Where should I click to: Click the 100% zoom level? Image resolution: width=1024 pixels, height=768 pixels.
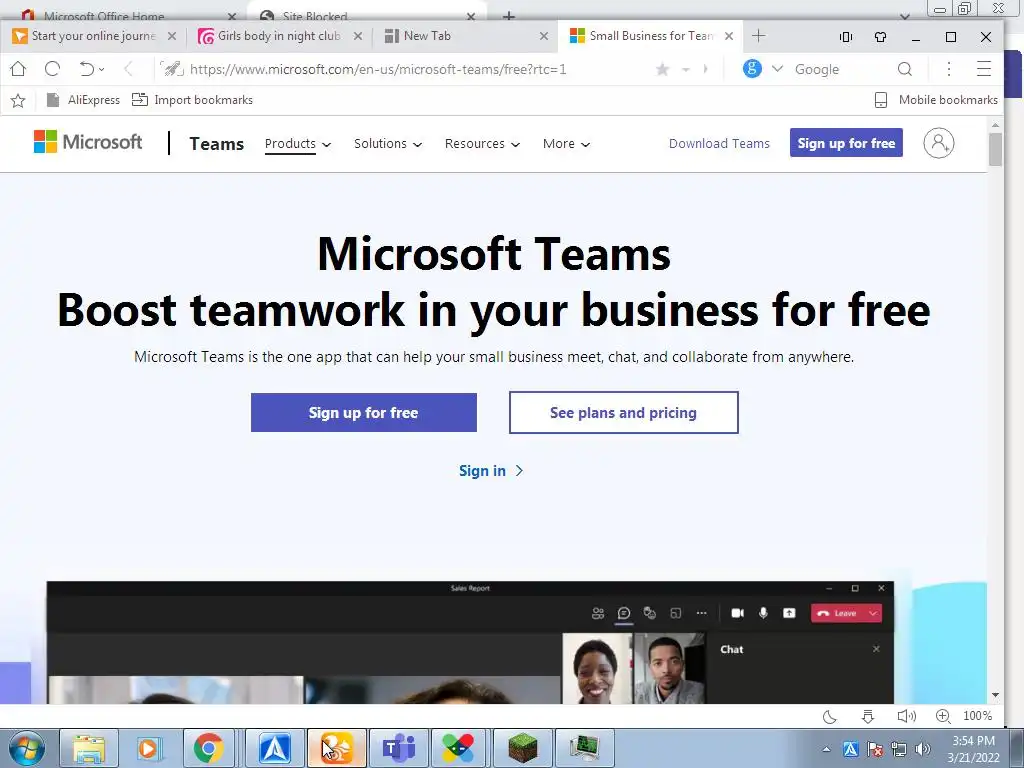(x=978, y=716)
